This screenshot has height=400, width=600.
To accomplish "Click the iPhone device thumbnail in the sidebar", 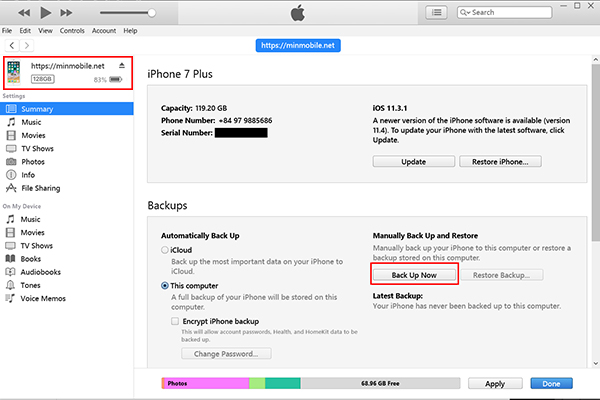I will tap(13, 72).
